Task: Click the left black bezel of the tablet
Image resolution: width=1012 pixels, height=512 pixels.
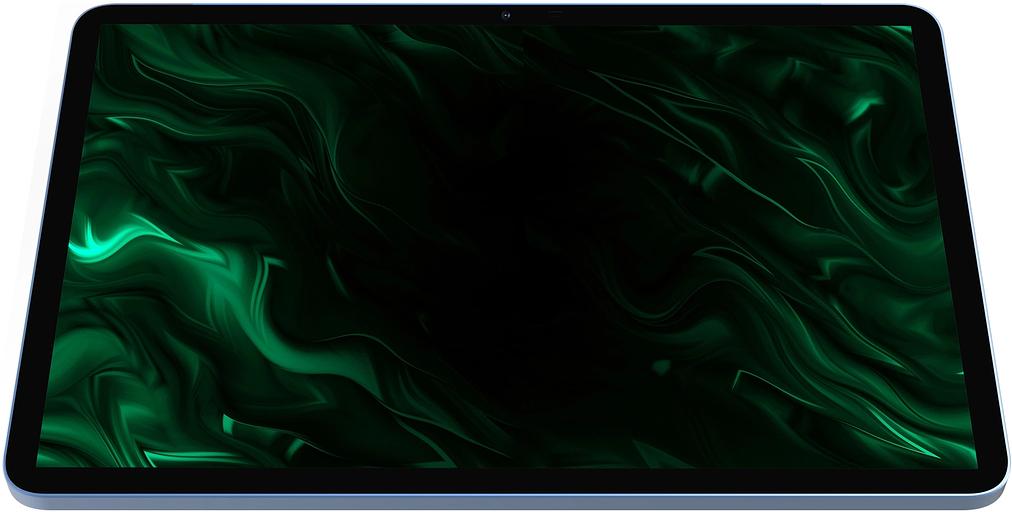Action: [50, 250]
